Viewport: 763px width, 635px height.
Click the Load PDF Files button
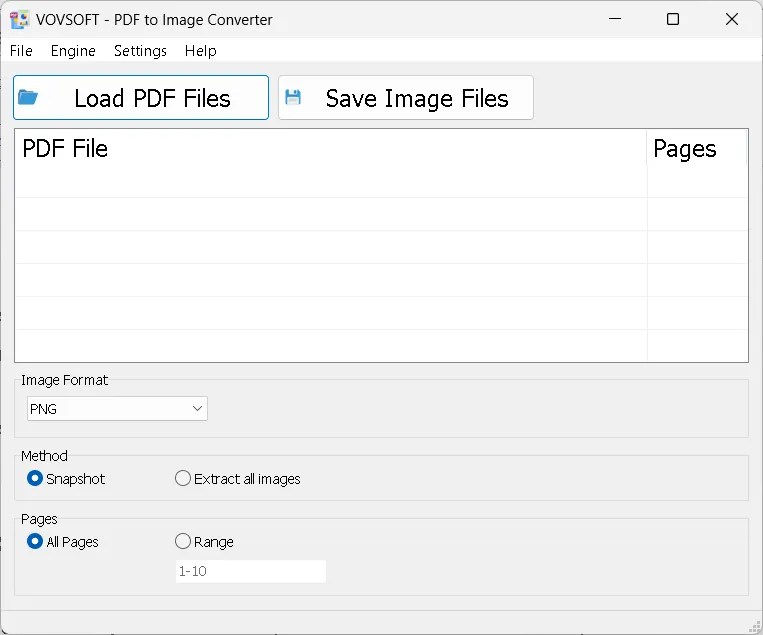(141, 97)
